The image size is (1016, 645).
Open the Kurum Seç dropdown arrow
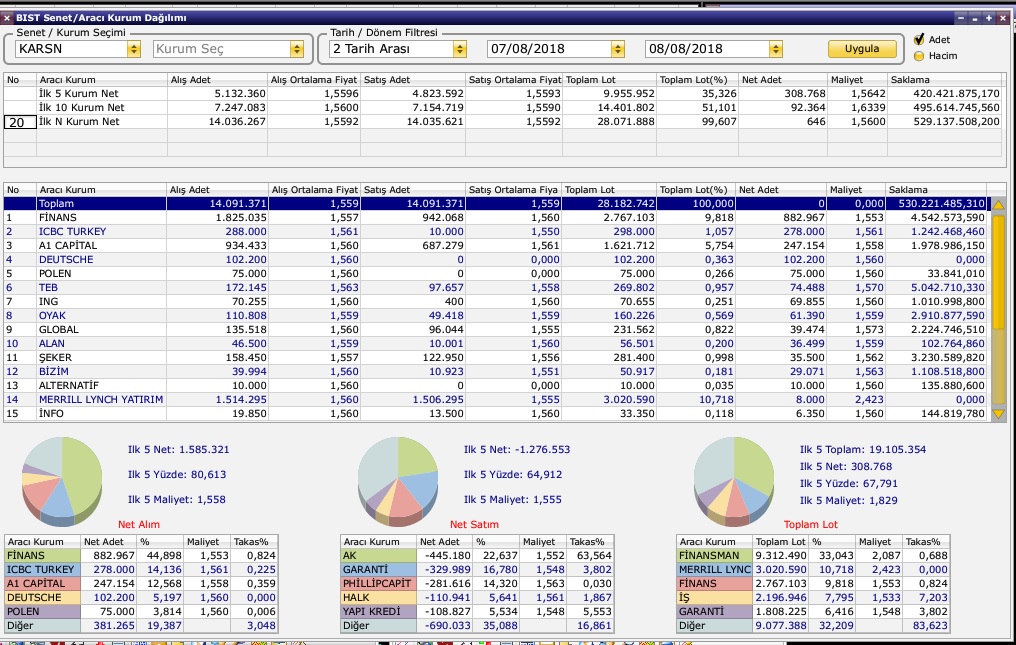point(297,49)
